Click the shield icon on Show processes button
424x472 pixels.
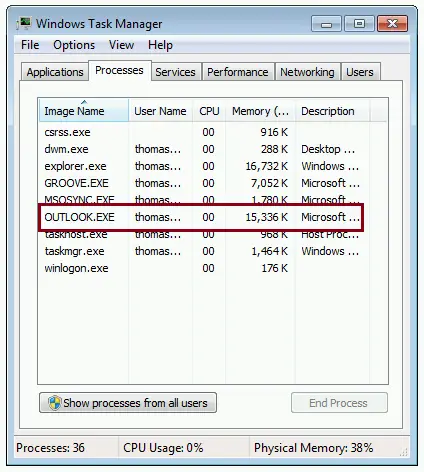(55, 403)
